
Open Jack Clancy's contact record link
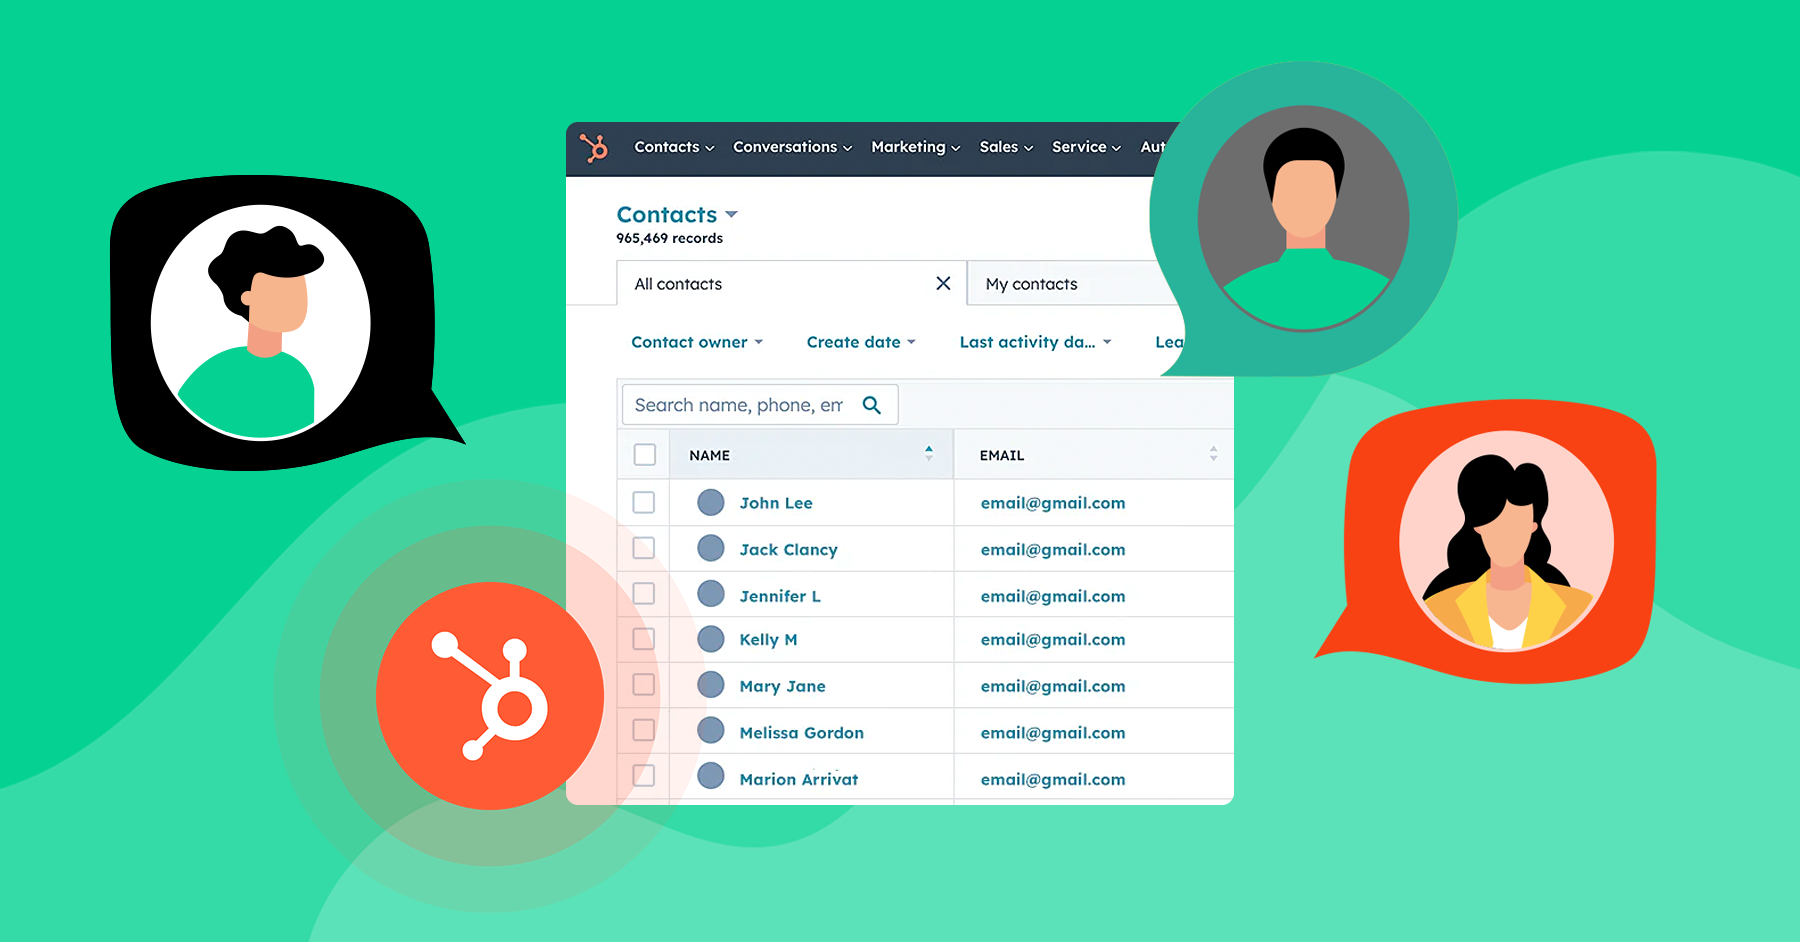point(788,549)
